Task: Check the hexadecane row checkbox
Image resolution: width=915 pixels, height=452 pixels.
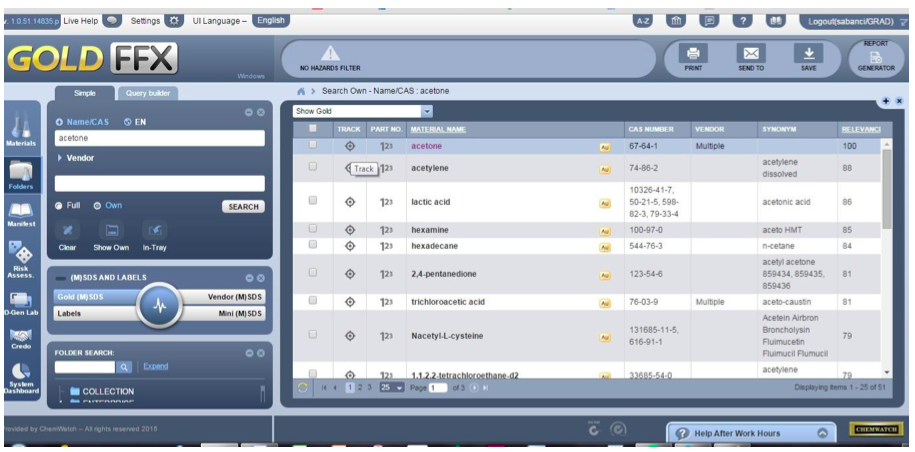Action: click(x=313, y=244)
